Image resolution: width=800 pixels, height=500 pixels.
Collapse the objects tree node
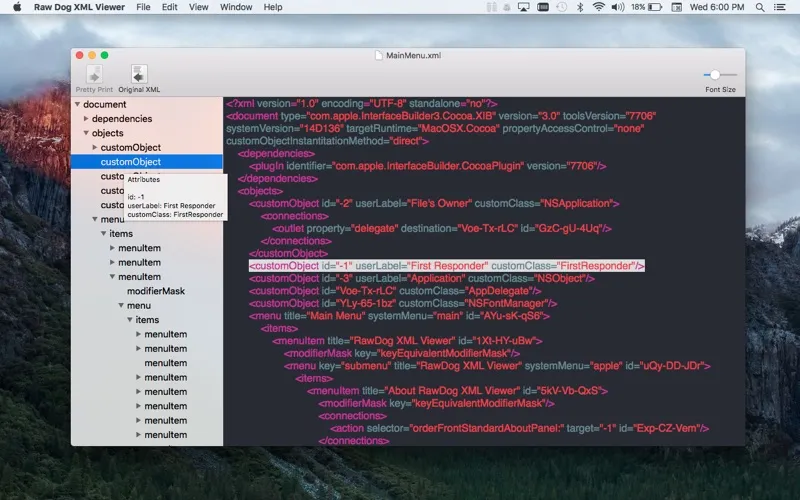click(x=85, y=133)
